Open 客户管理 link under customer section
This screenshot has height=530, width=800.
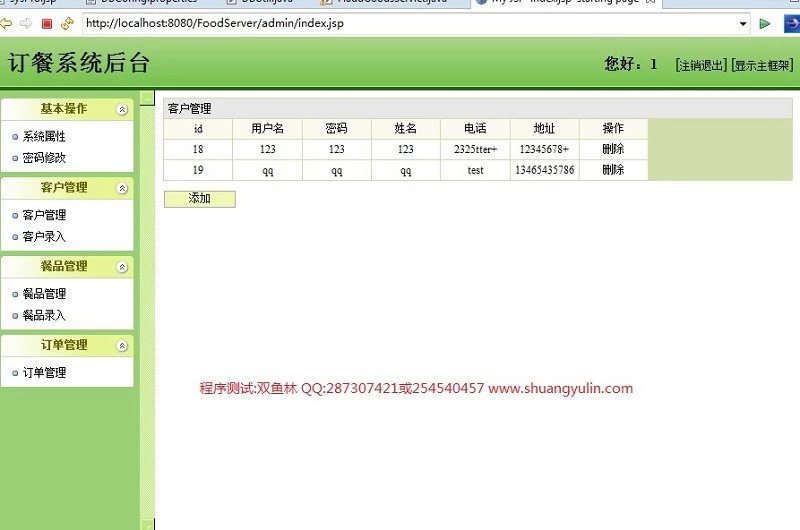[44, 215]
